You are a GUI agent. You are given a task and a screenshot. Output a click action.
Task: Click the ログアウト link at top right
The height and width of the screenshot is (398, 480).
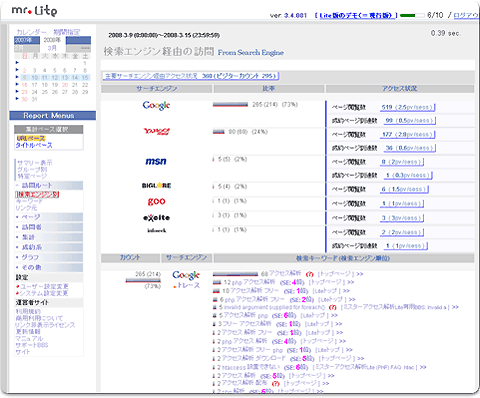466,15
